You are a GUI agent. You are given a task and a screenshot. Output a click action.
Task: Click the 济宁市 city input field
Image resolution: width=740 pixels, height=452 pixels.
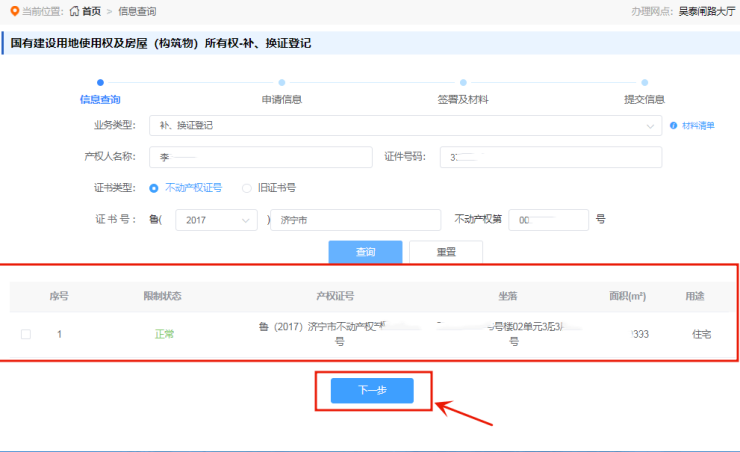click(x=357, y=220)
